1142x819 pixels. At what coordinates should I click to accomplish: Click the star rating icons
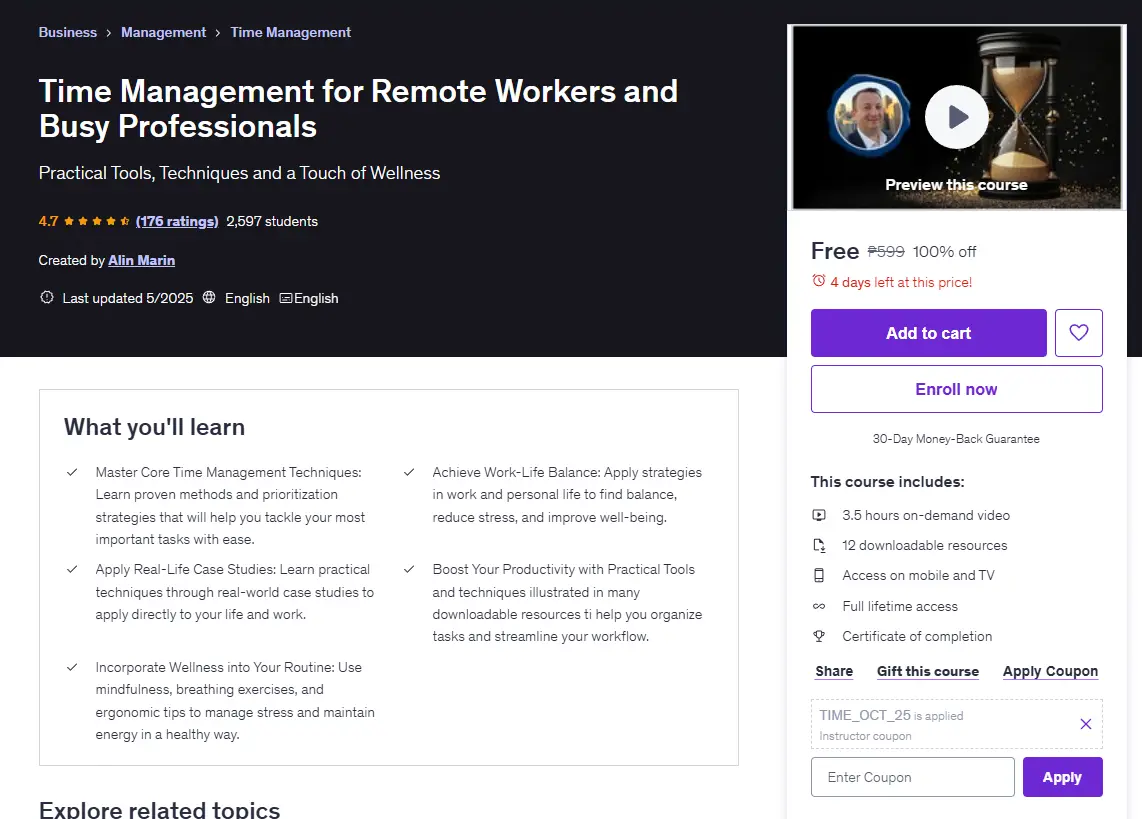(x=96, y=221)
